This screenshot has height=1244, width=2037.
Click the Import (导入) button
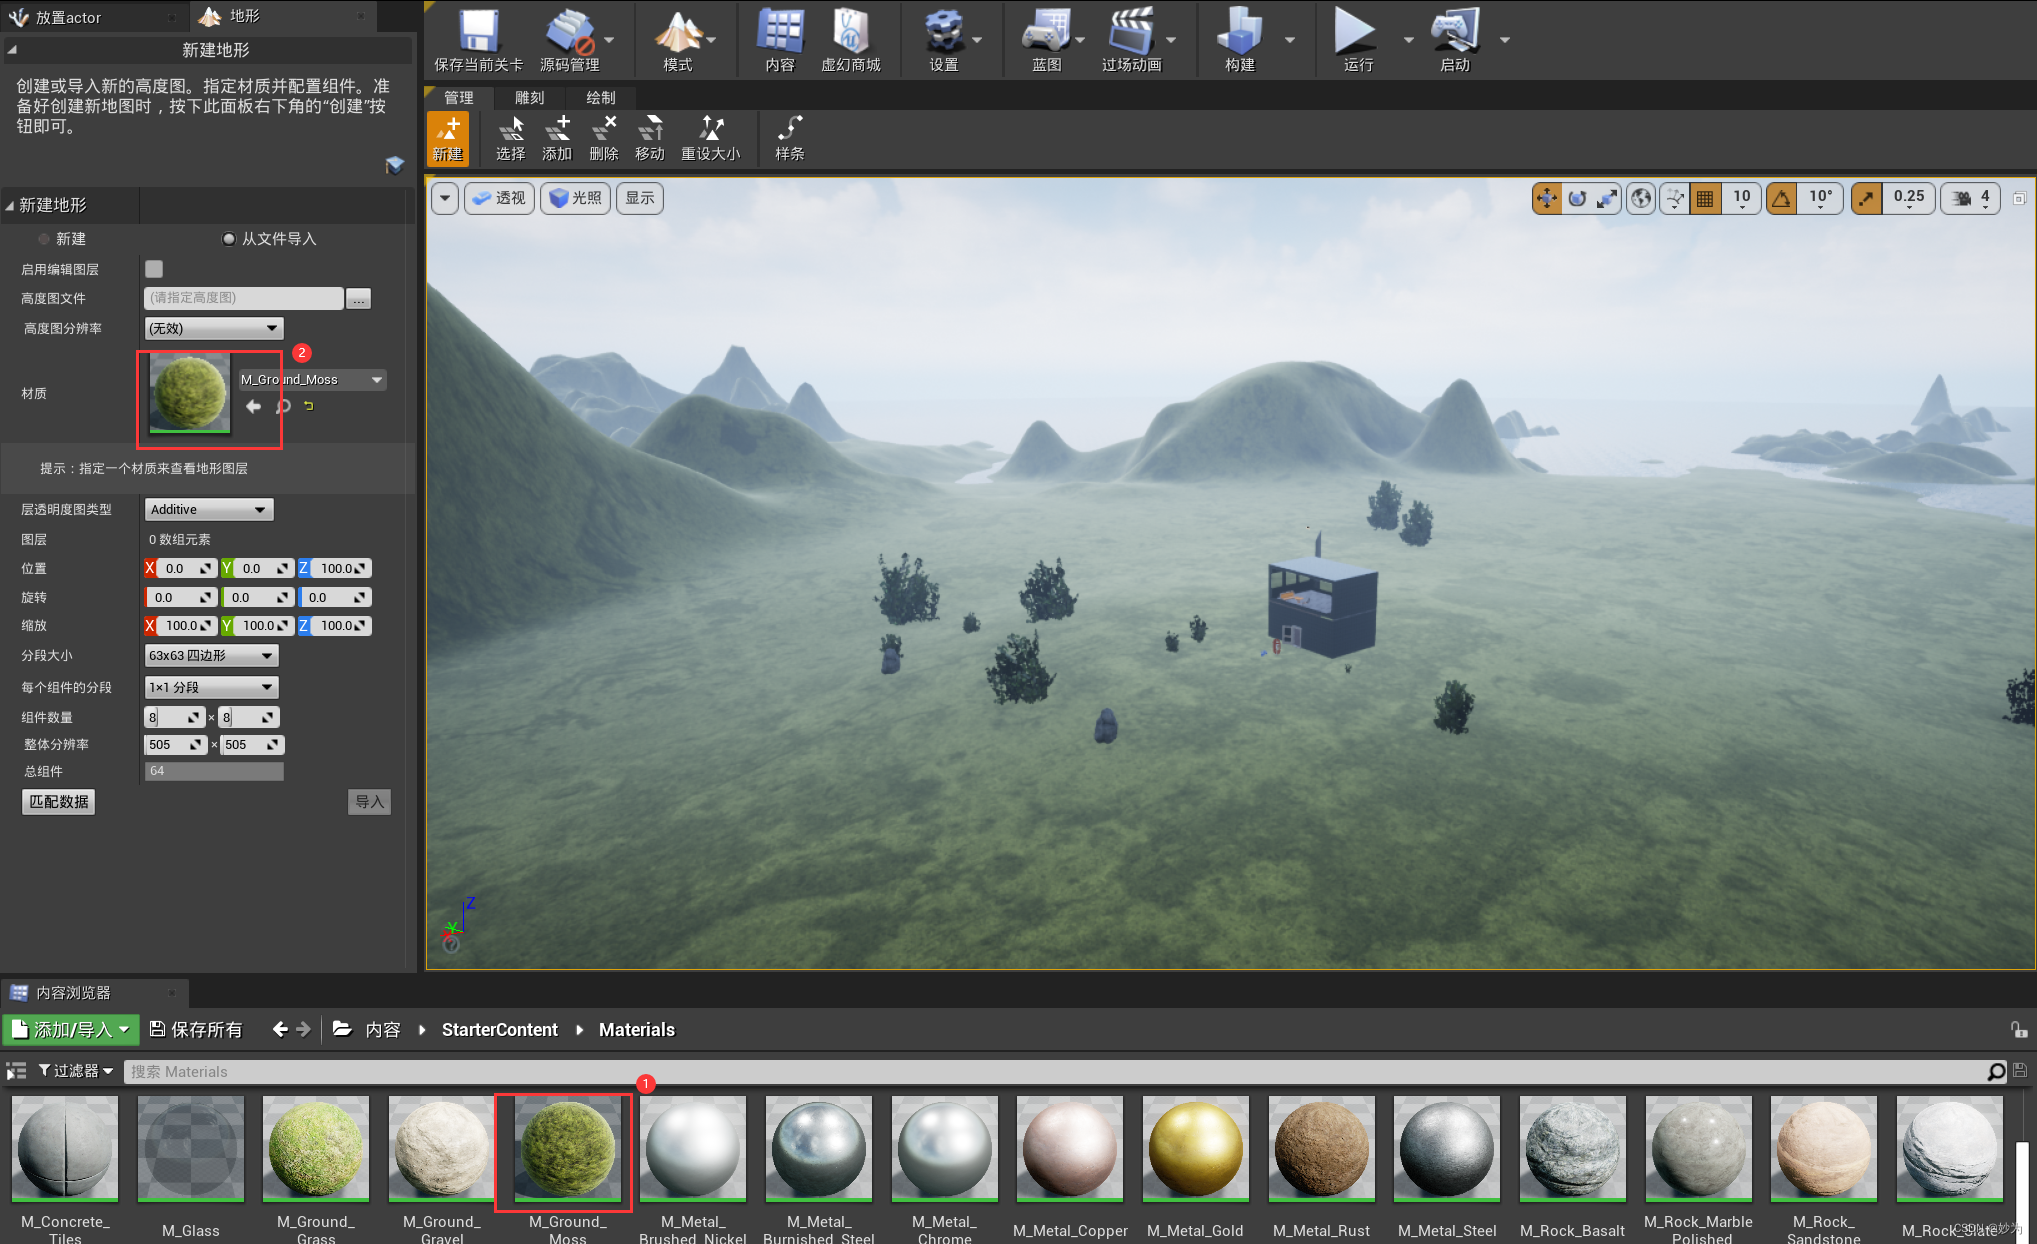click(x=369, y=802)
